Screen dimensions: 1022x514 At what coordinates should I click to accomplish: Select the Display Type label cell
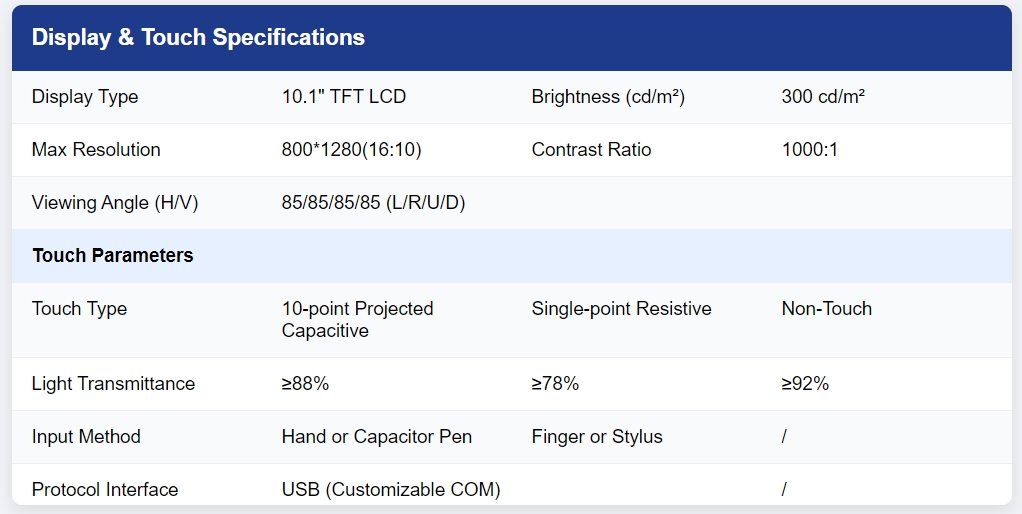pos(85,97)
